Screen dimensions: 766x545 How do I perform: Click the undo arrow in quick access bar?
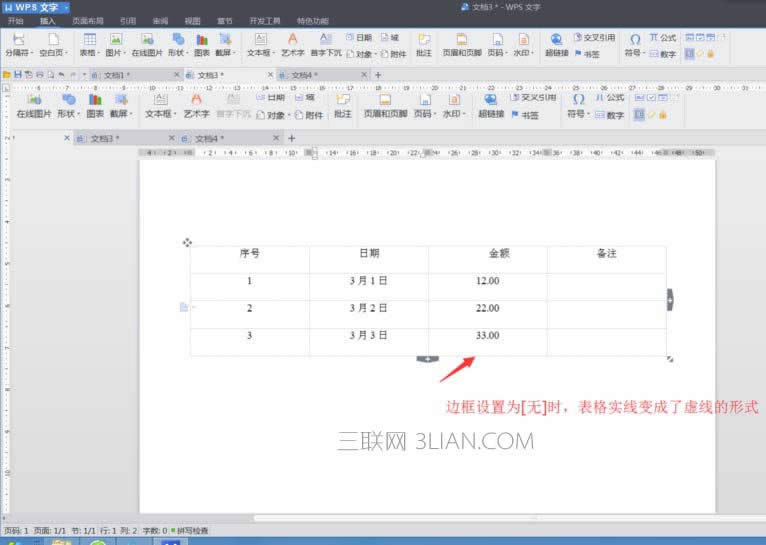62,75
